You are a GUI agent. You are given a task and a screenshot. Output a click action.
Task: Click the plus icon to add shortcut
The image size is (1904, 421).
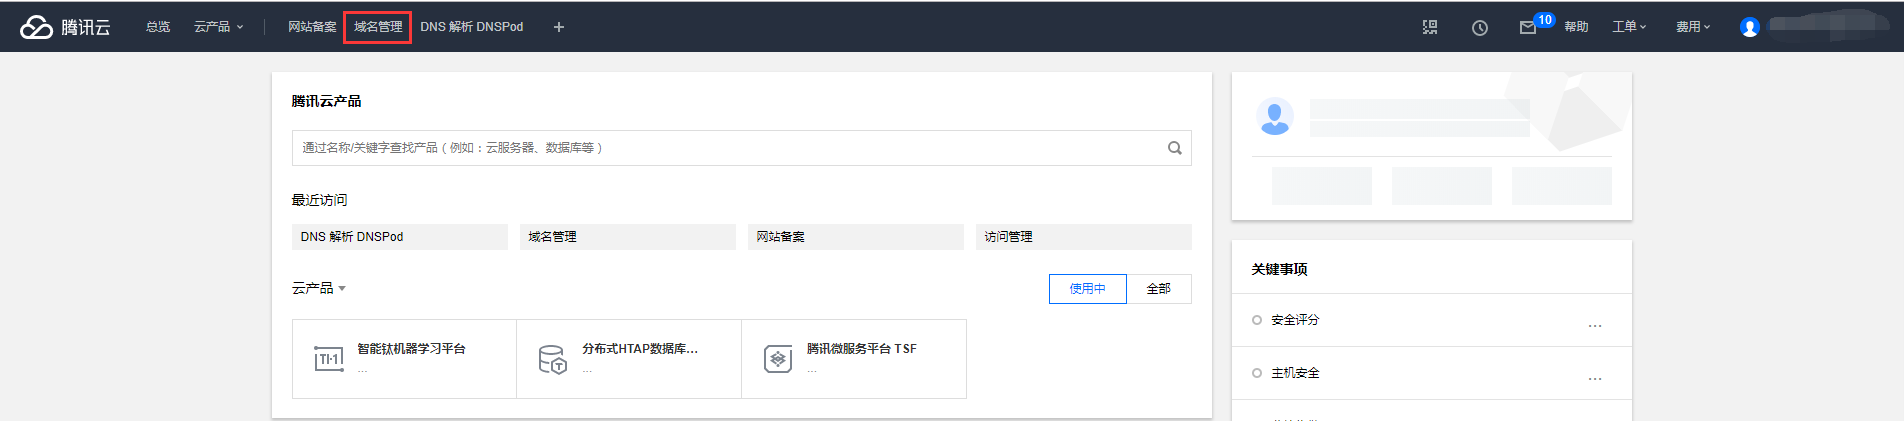[559, 27]
